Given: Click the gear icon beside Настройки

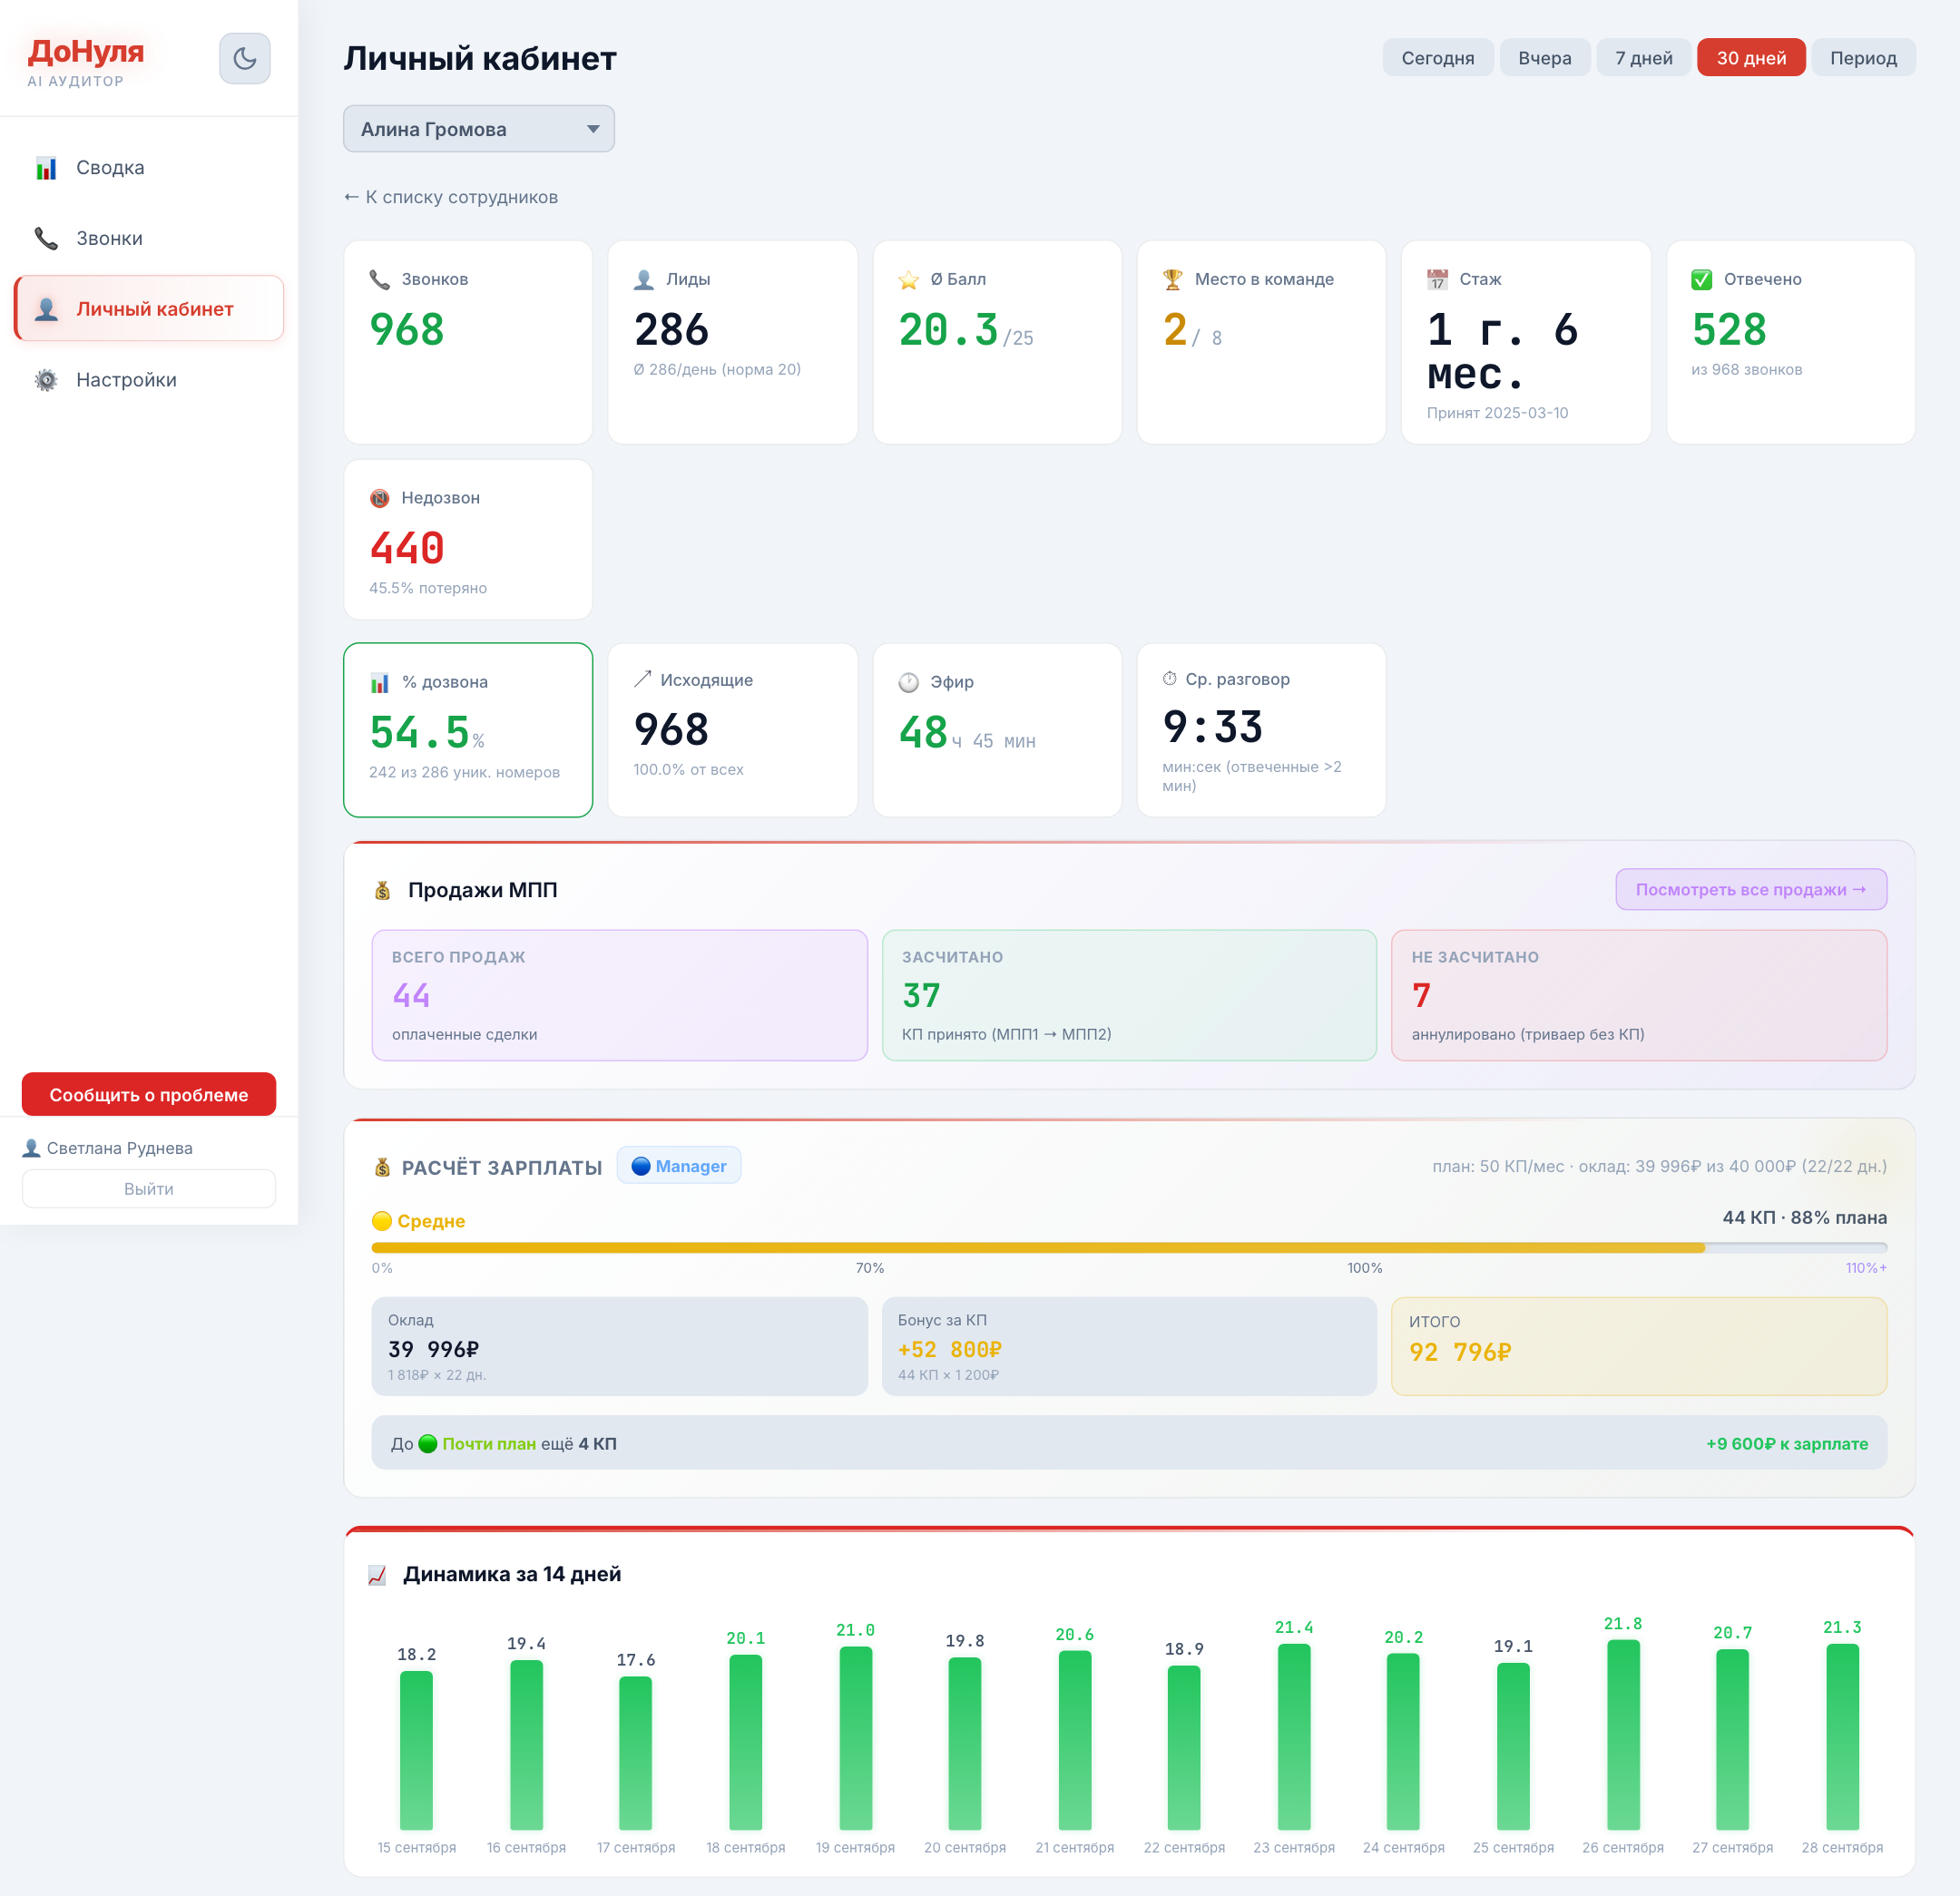Looking at the screenshot, I should click(x=46, y=380).
